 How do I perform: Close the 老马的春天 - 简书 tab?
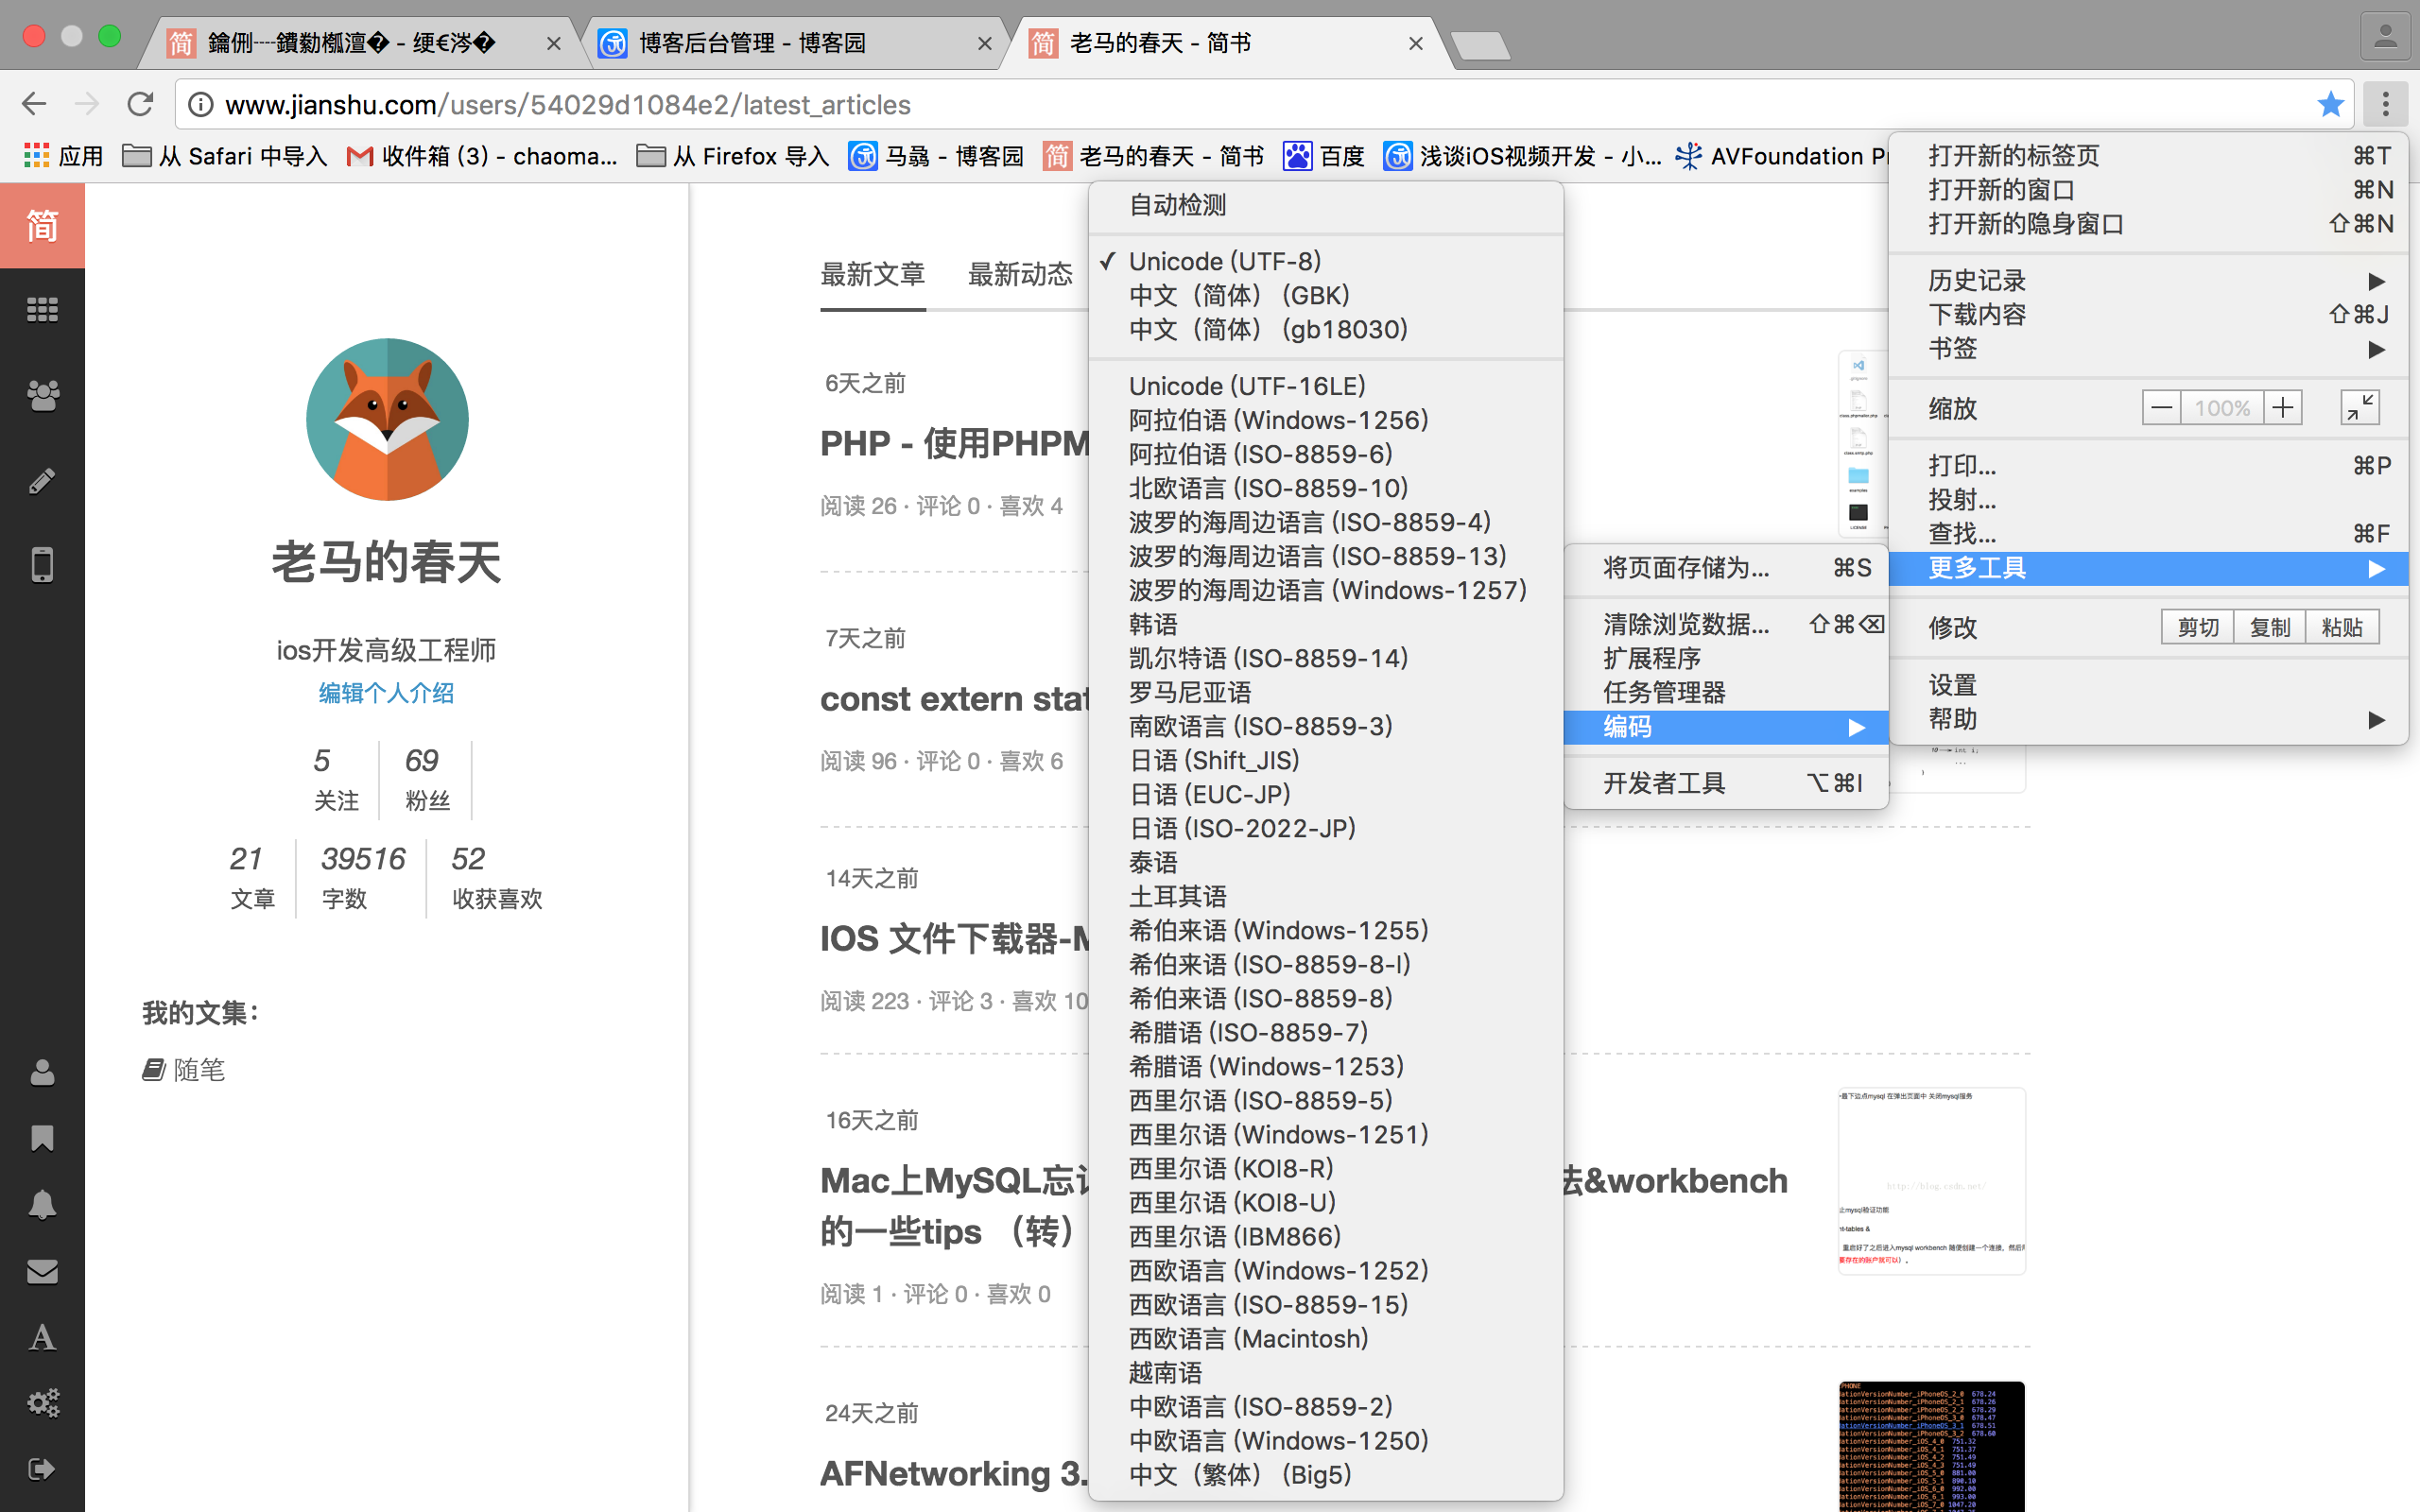coord(1415,43)
